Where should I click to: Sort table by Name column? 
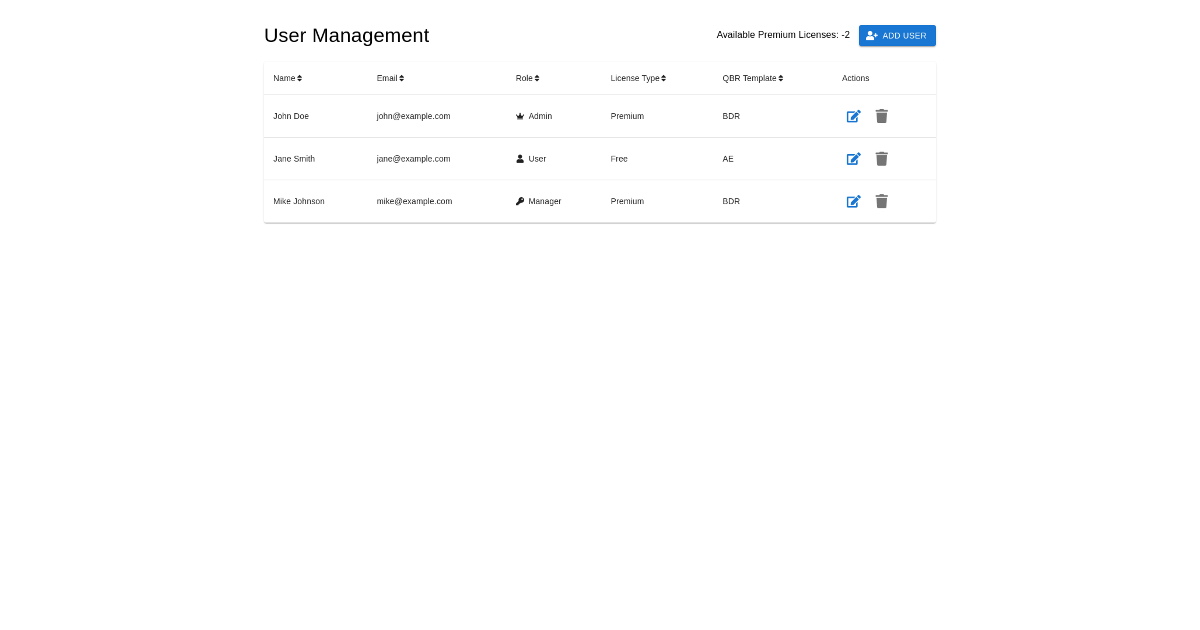pos(287,78)
